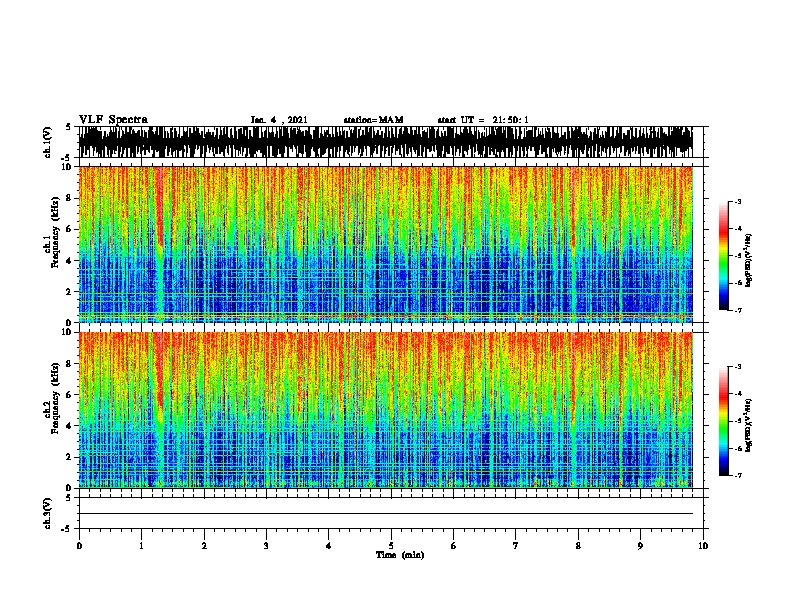Screen dimensions: 792x612
Task: Click the "ch.3(V)" axis label
Action: [47, 513]
